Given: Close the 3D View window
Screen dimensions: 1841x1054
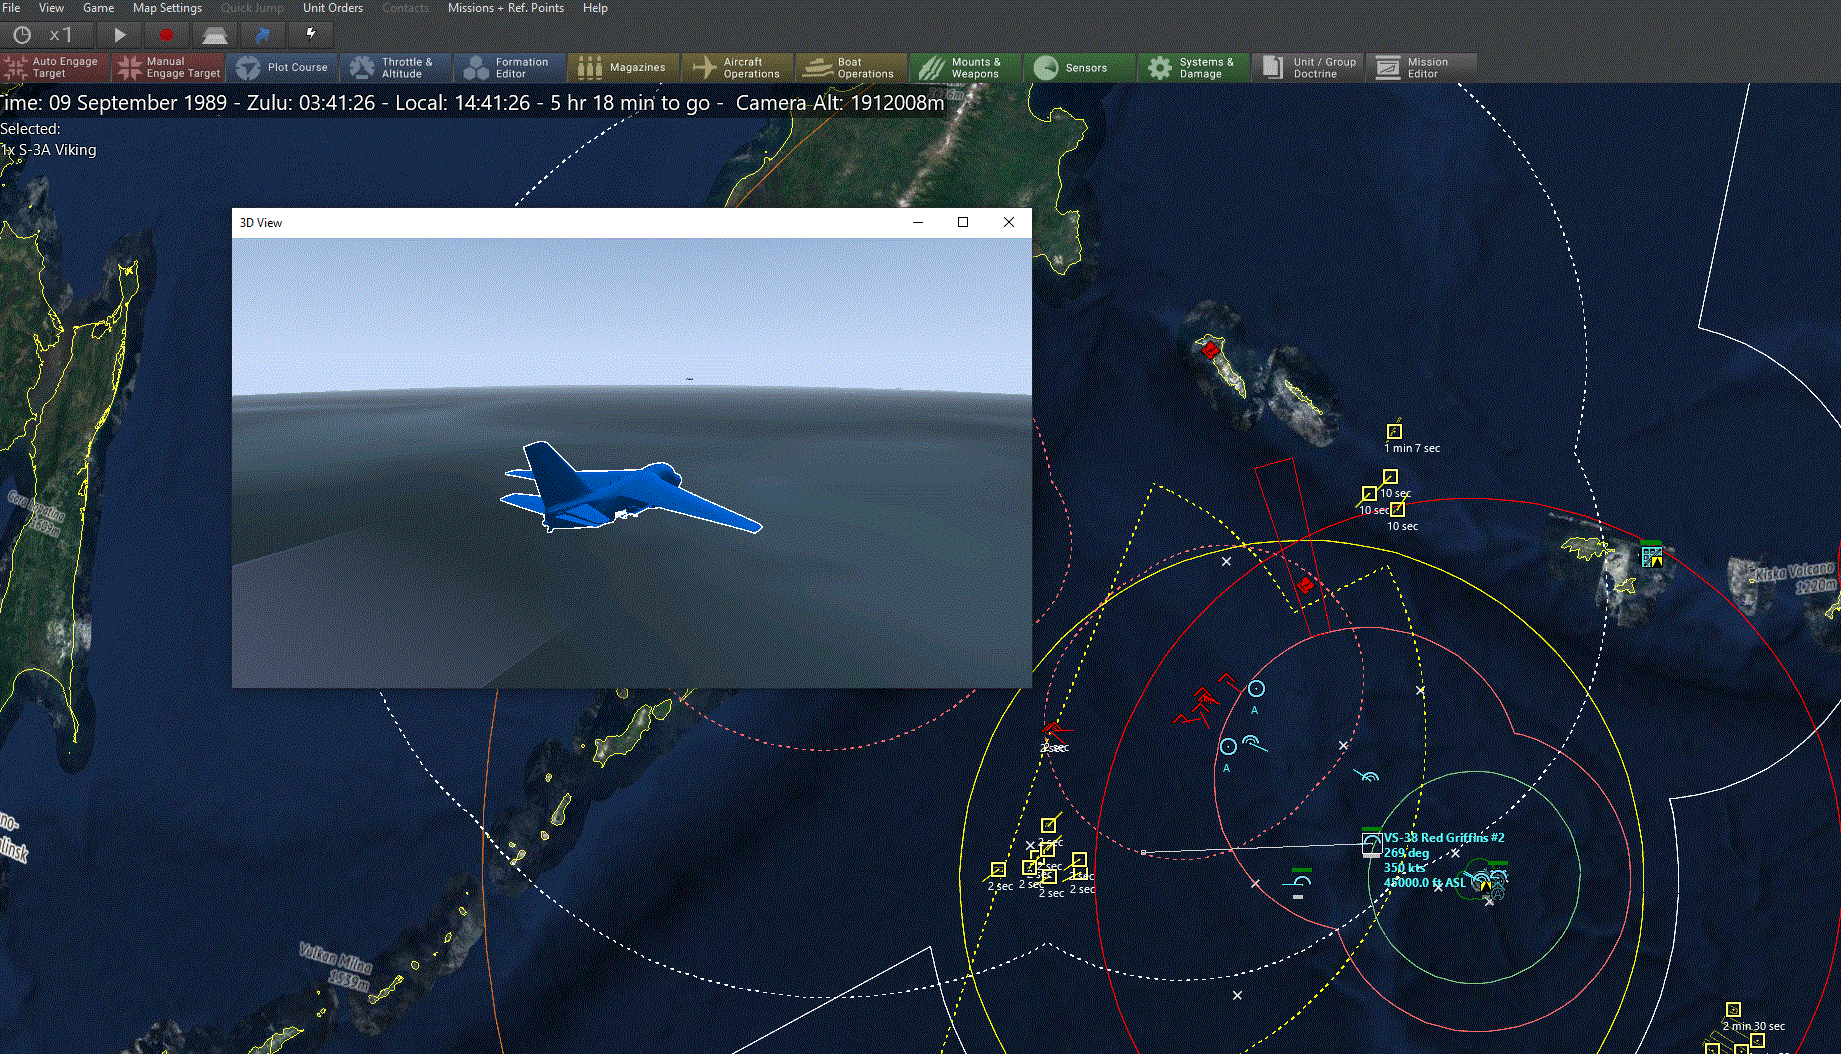Looking at the screenshot, I should [x=1009, y=222].
